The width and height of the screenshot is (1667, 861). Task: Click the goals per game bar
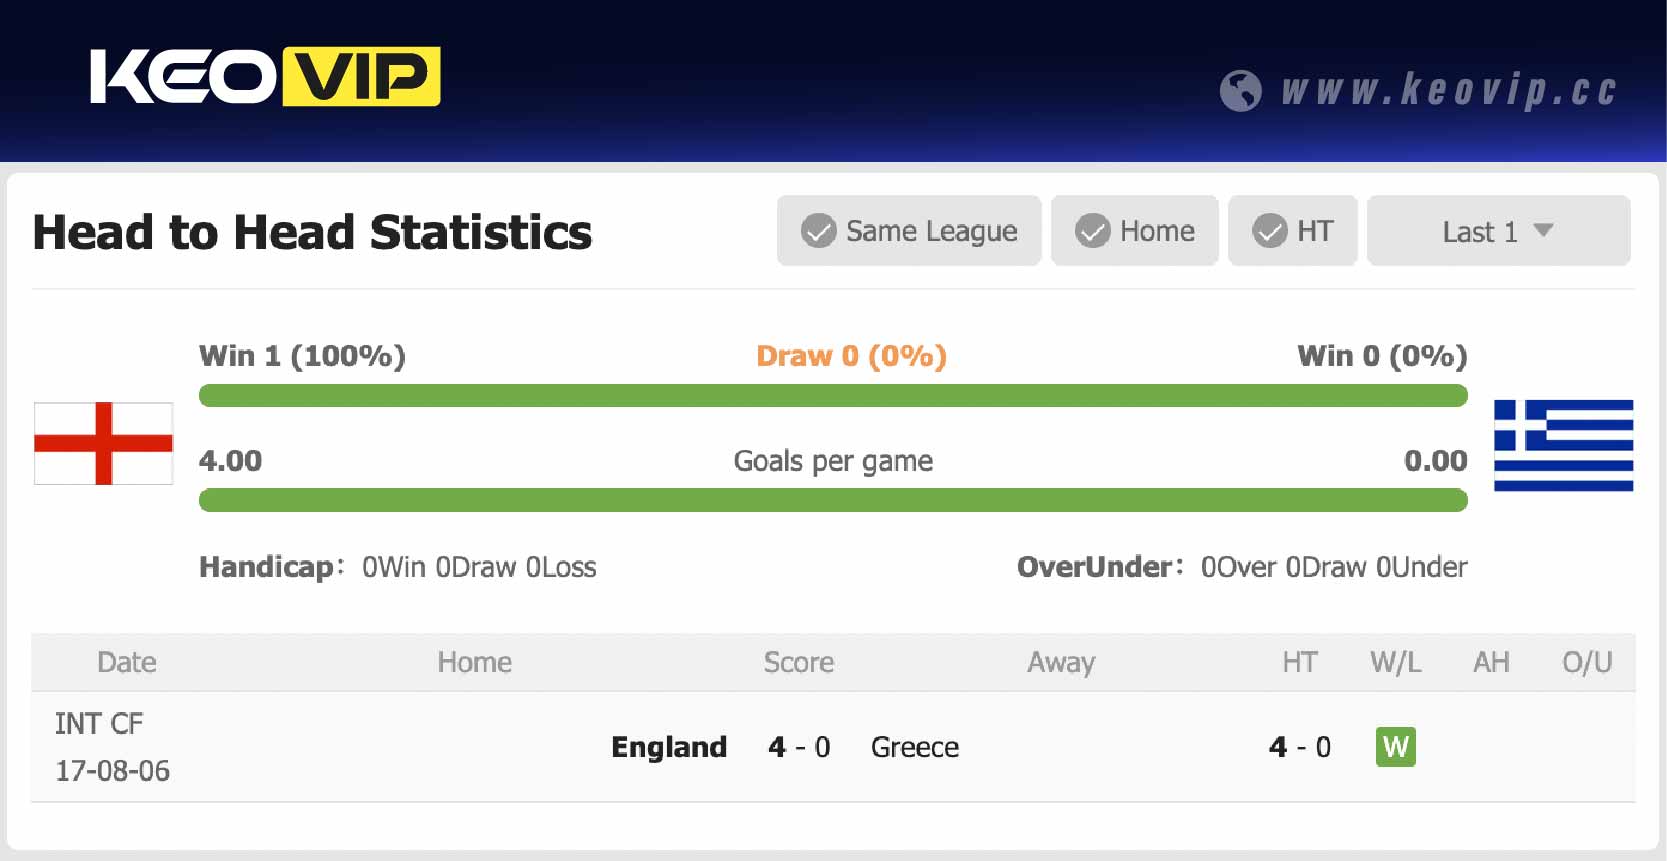pos(833,500)
